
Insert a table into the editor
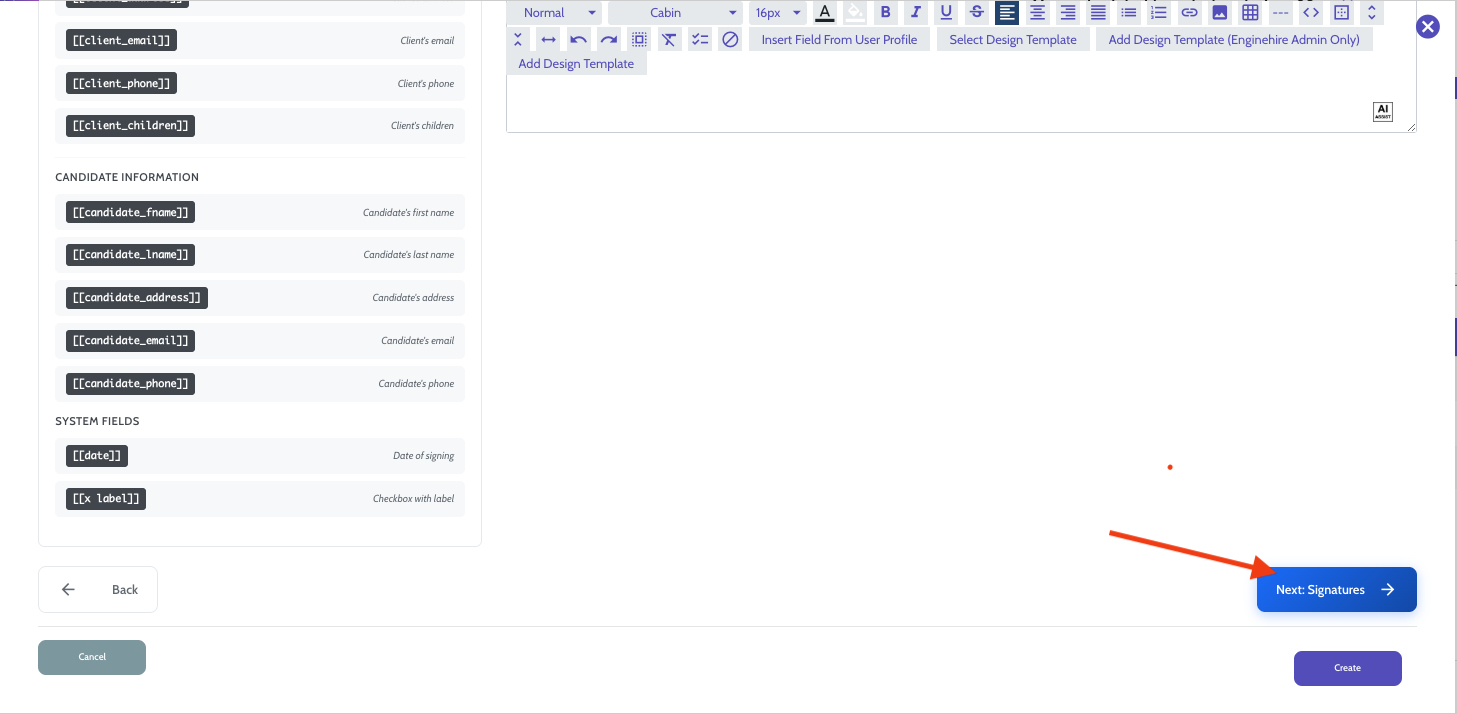(1249, 12)
